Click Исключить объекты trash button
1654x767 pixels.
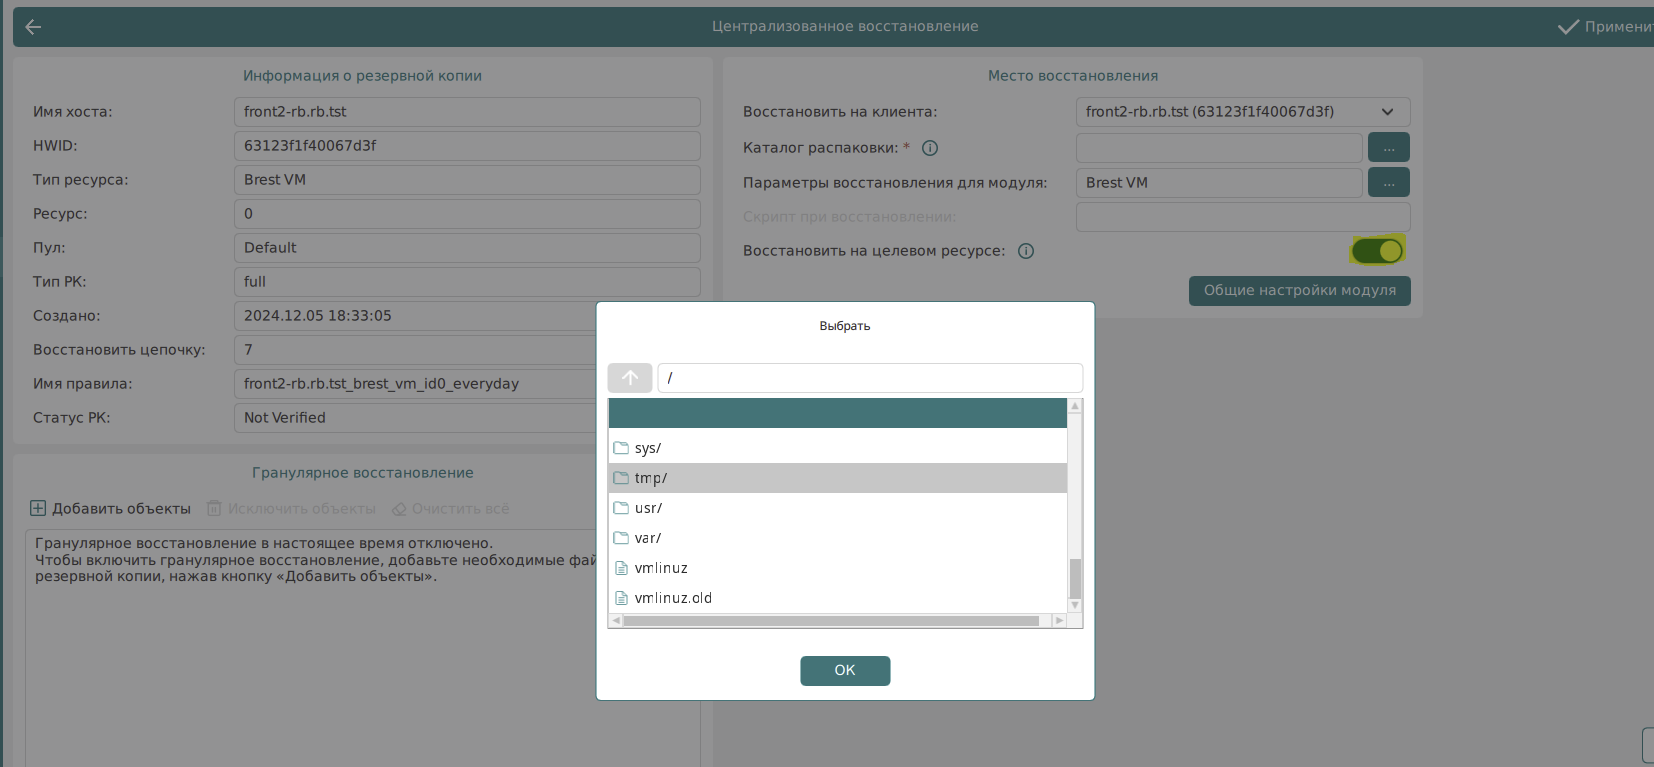coord(291,509)
